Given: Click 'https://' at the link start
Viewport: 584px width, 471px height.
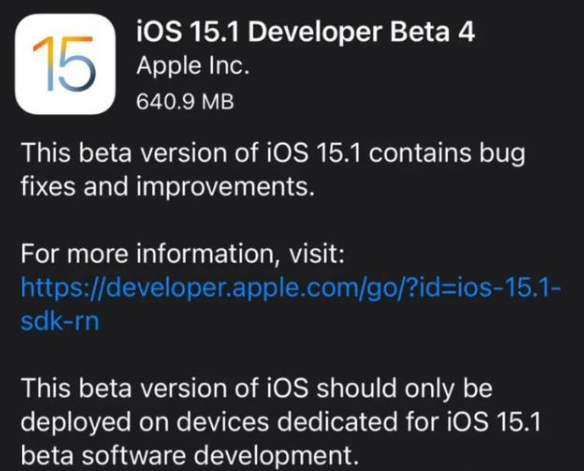Looking at the screenshot, I should click(x=64, y=287).
